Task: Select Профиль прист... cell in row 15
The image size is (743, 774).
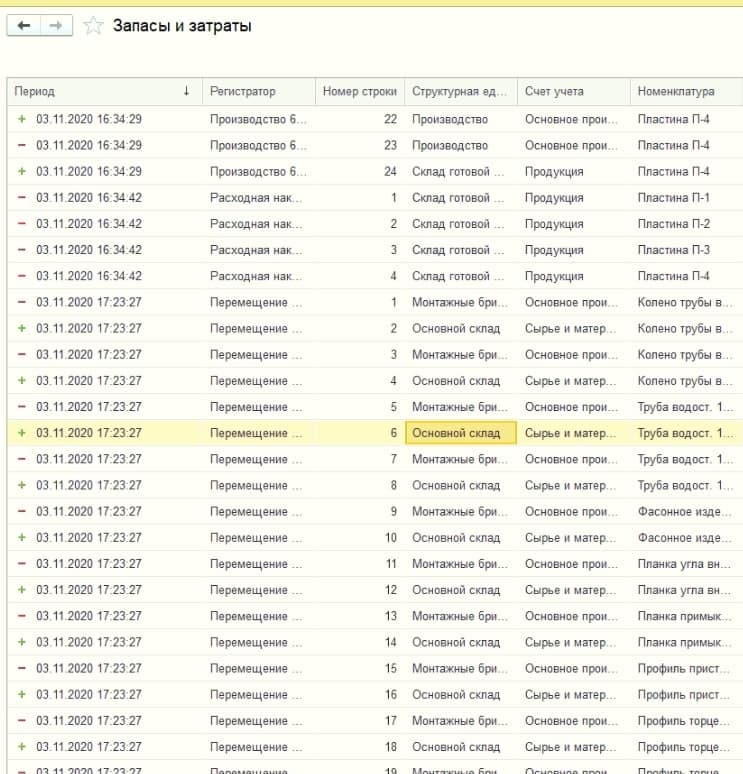Action: tap(686, 668)
